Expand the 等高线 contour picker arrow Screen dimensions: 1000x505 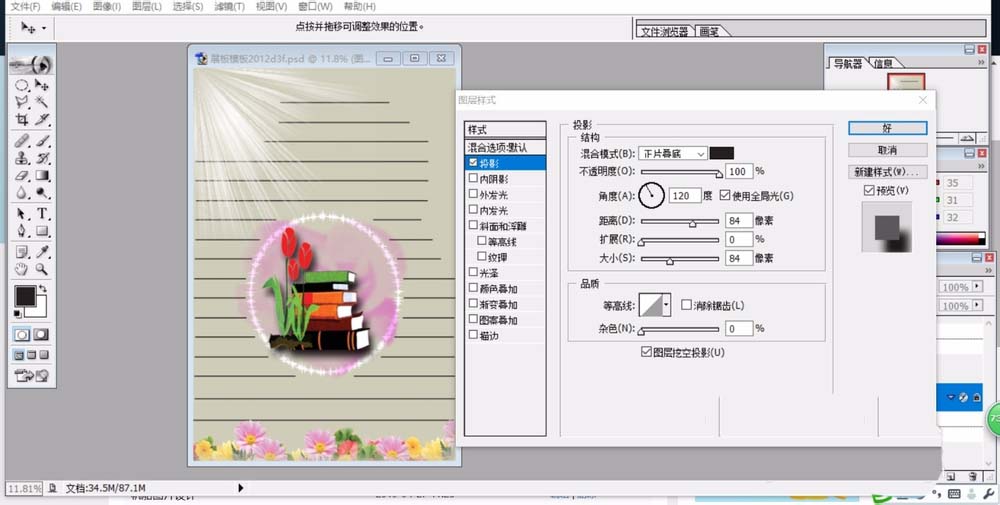coord(666,304)
